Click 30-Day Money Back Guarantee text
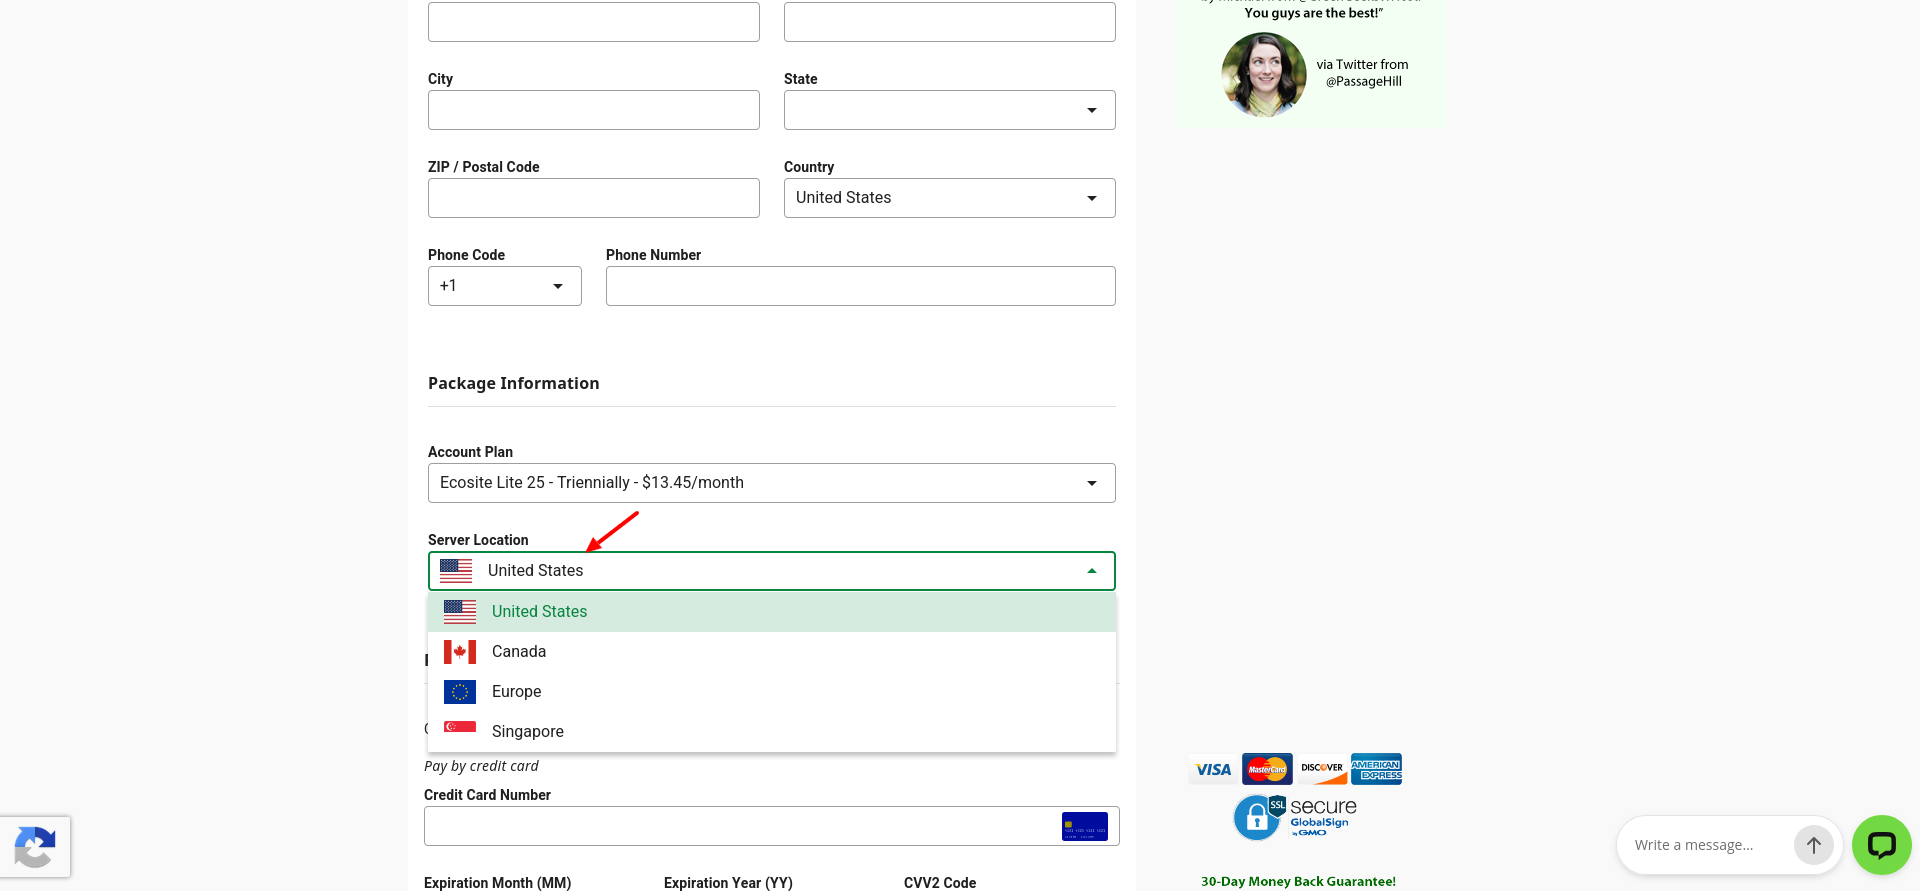This screenshot has height=891, width=1920. tap(1298, 881)
